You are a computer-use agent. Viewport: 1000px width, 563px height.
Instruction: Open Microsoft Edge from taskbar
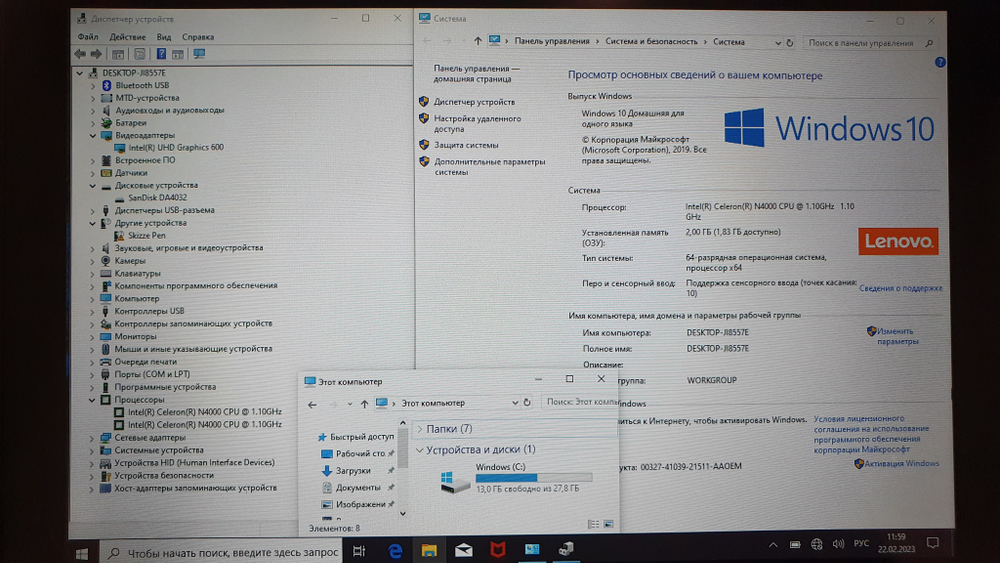point(395,551)
